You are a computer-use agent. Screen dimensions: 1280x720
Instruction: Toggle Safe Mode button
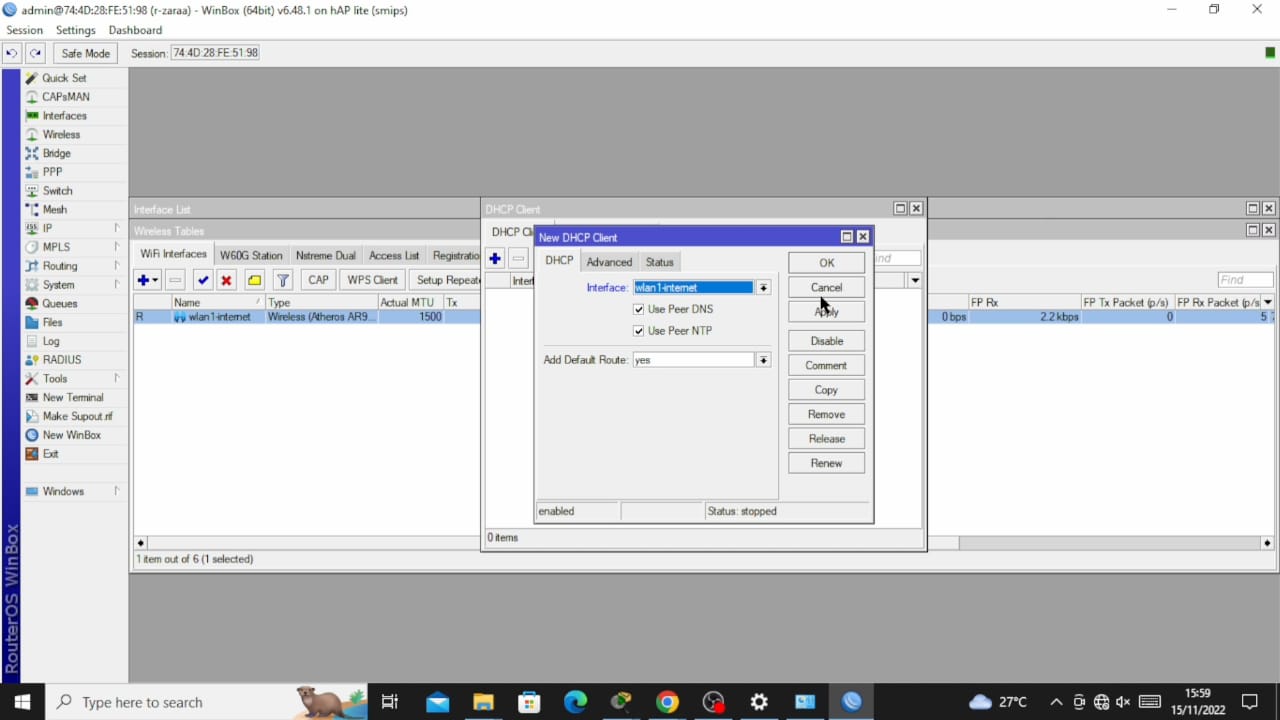click(85, 53)
